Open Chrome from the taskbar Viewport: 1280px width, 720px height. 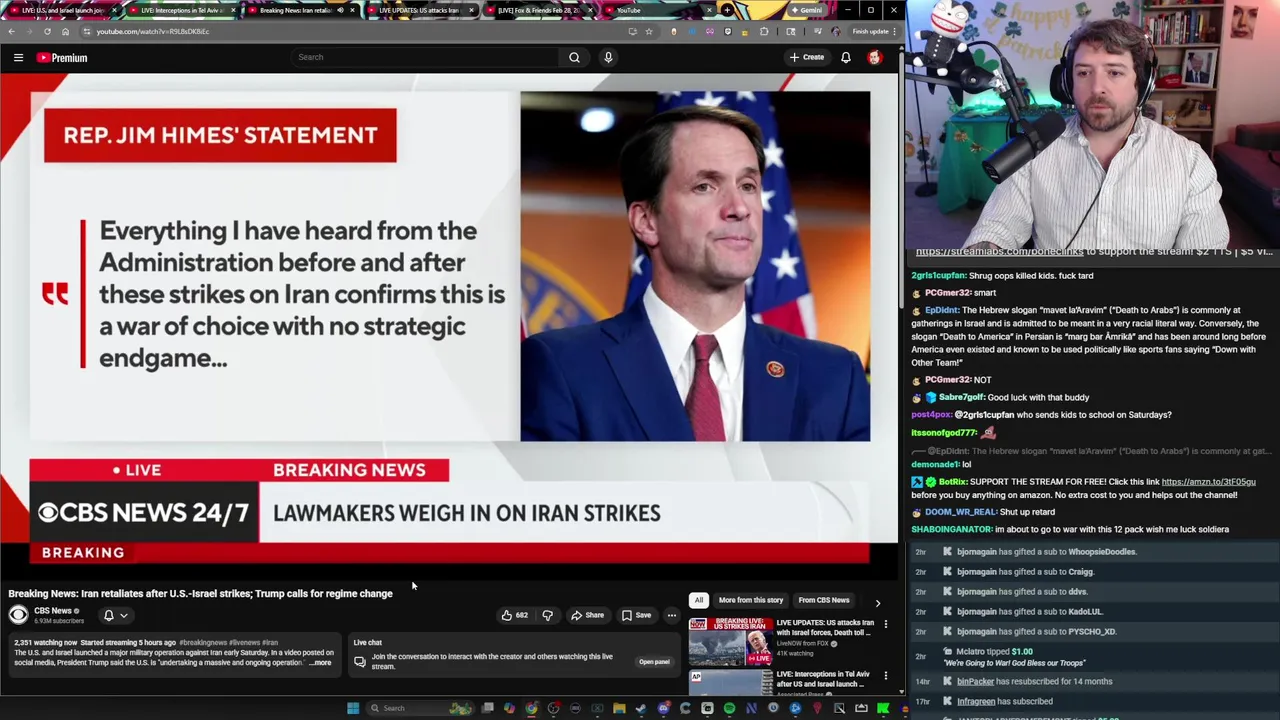coord(531,708)
